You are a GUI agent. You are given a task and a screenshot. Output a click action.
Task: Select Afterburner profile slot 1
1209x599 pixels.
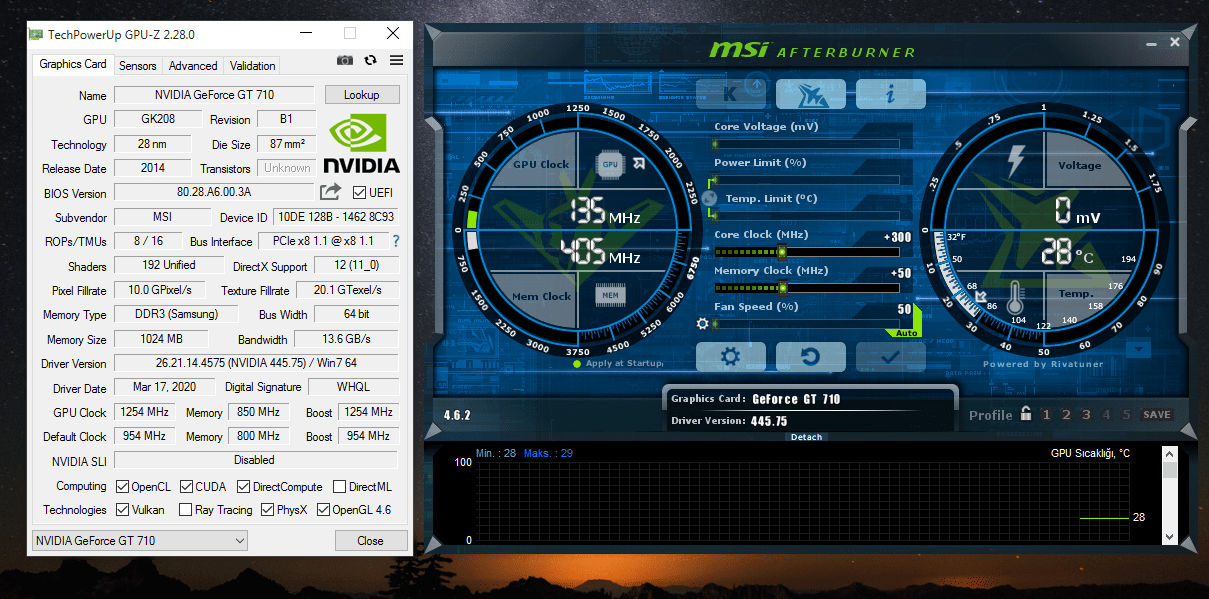click(x=1046, y=415)
